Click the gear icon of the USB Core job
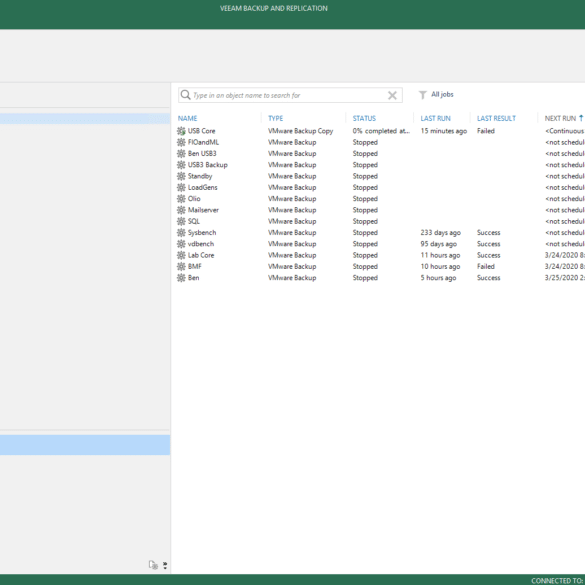The width and height of the screenshot is (585, 585). 181,131
